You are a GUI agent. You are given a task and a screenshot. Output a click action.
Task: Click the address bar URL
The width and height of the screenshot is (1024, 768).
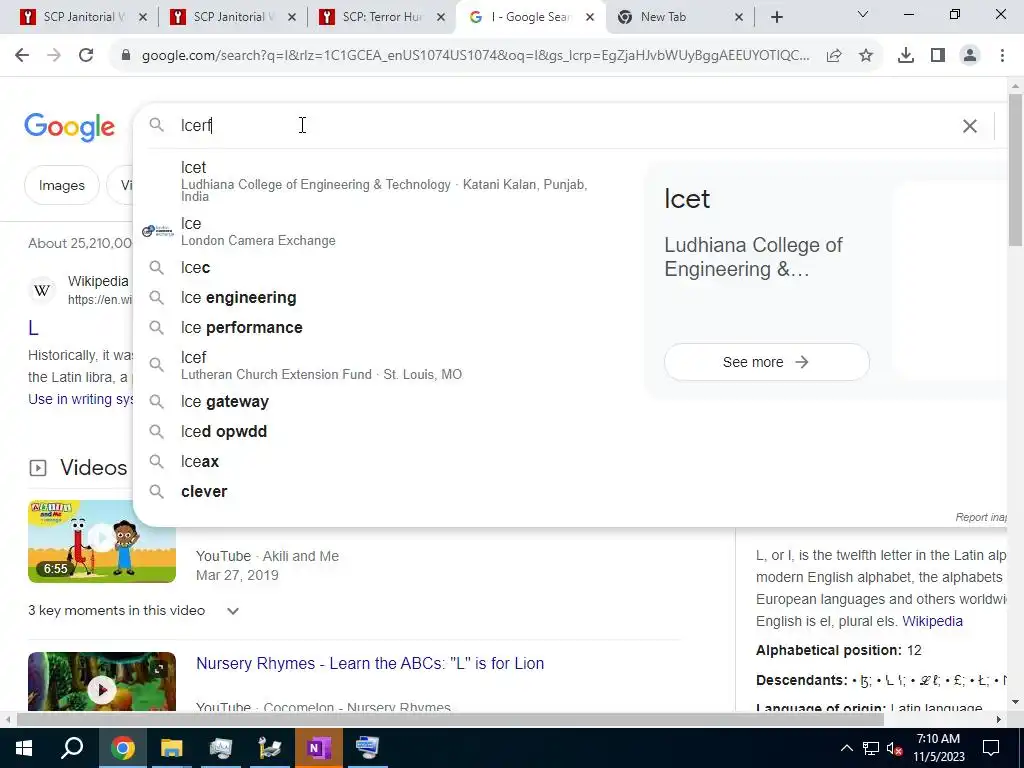click(475, 56)
